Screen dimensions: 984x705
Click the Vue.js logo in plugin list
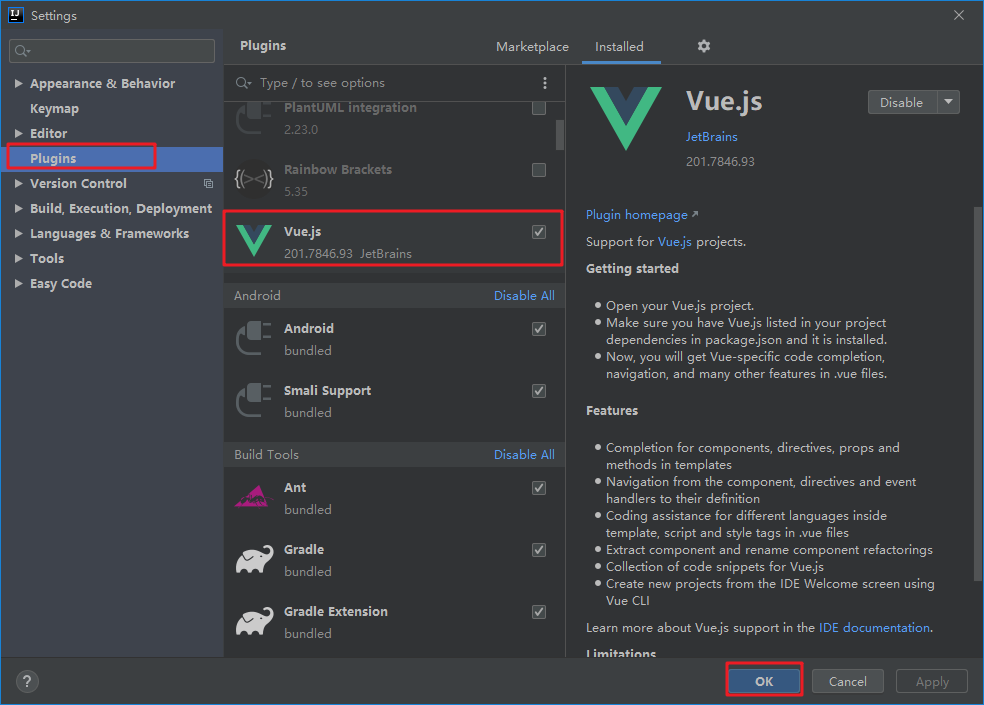coord(254,241)
